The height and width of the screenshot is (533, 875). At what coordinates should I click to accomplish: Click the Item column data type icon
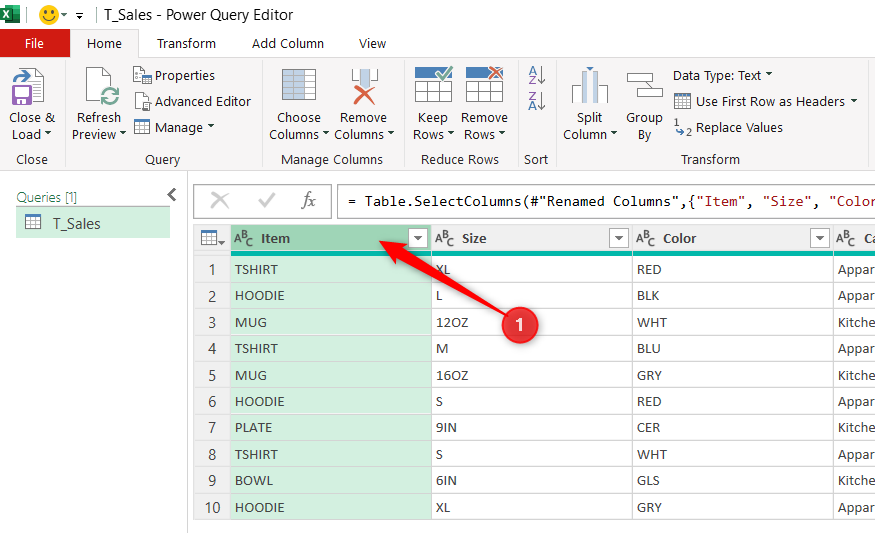coord(243,238)
